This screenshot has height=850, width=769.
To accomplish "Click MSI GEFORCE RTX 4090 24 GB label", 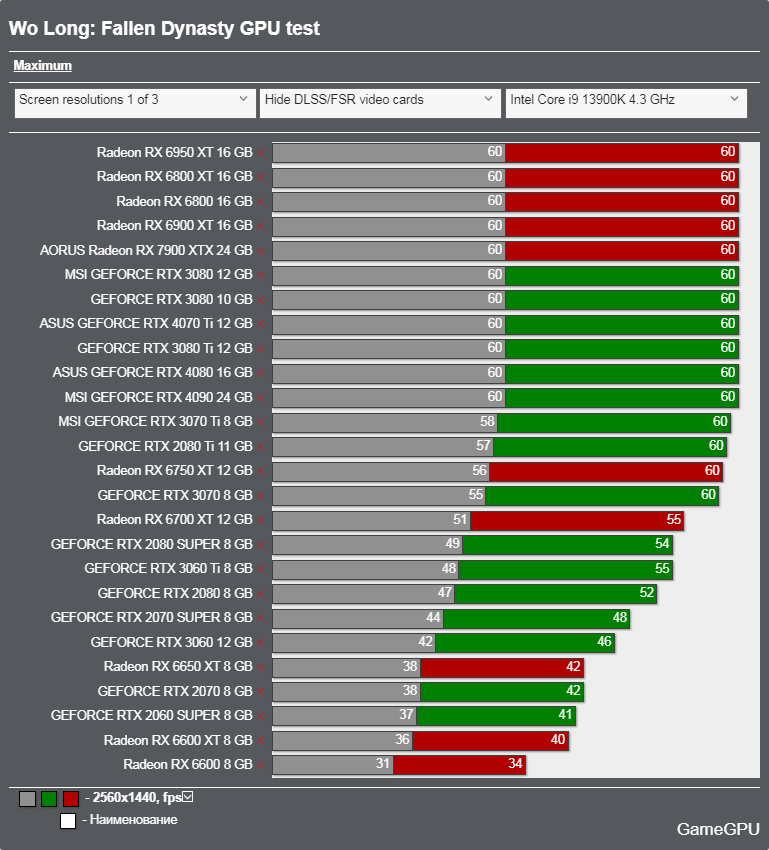I will 159,397.
